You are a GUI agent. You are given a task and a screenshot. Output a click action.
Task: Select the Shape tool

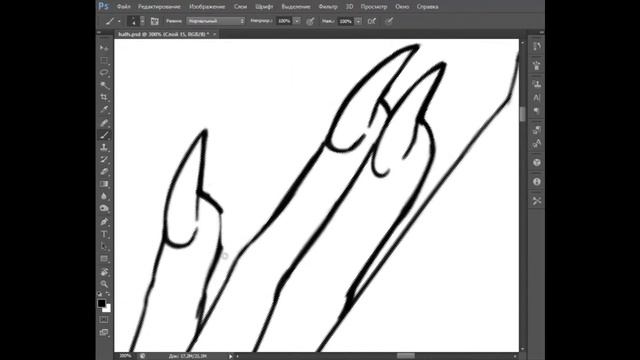click(104, 259)
